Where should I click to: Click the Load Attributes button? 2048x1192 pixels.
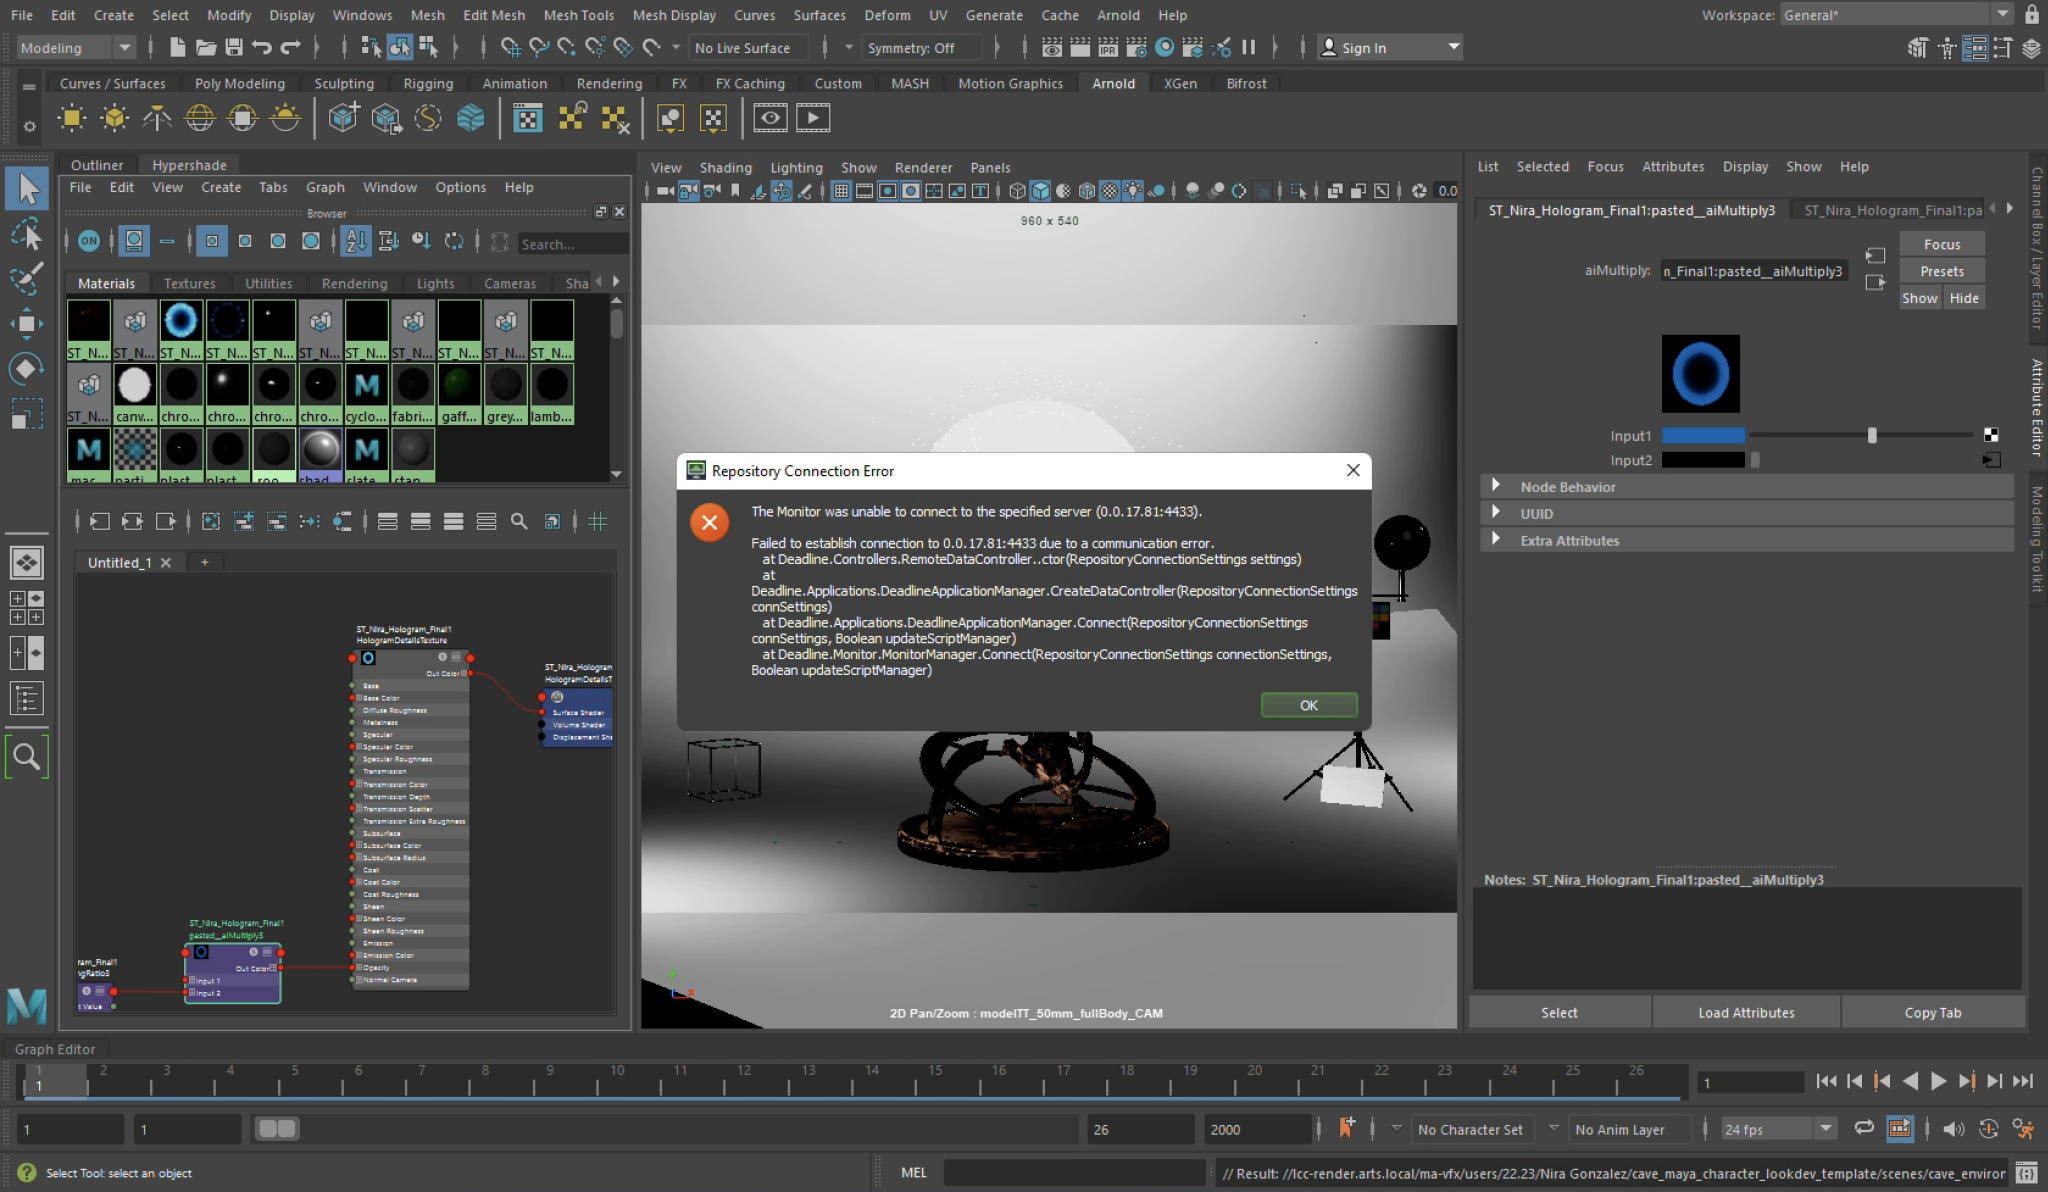pyautogui.click(x=1745, y=1012)
